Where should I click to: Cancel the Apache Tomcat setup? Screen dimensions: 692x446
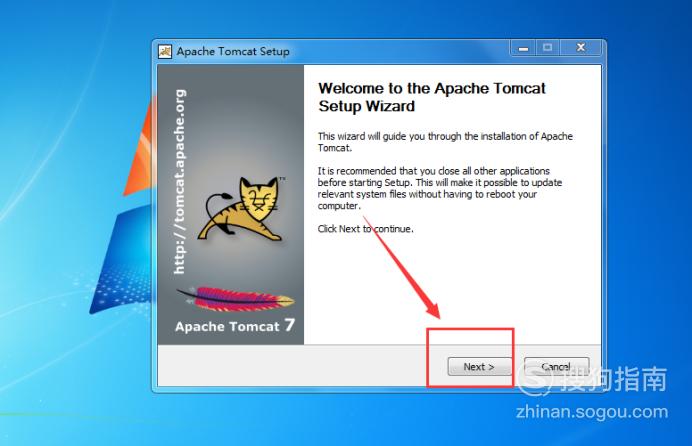tap(557, 367)
